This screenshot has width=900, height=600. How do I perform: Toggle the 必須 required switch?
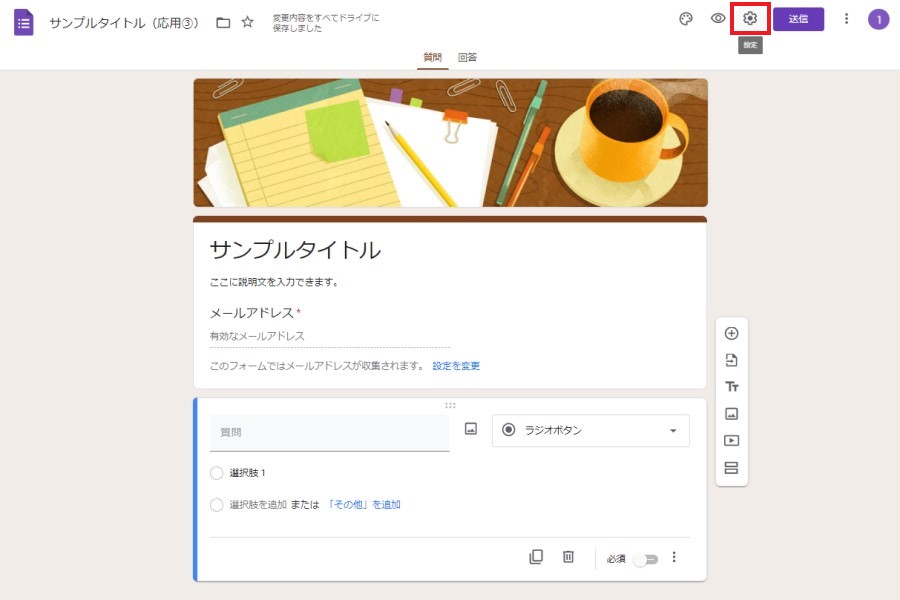pyautogui.click(x=646, y=558)
